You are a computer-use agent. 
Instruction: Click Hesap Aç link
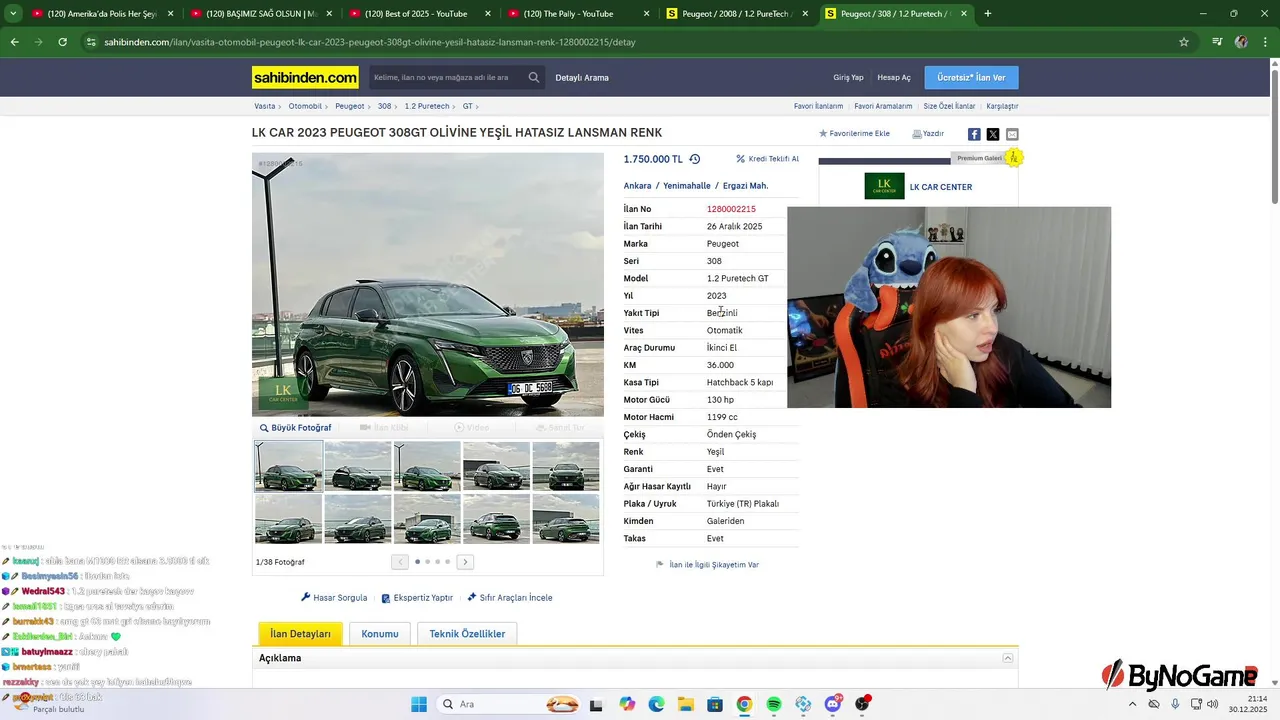894,78
